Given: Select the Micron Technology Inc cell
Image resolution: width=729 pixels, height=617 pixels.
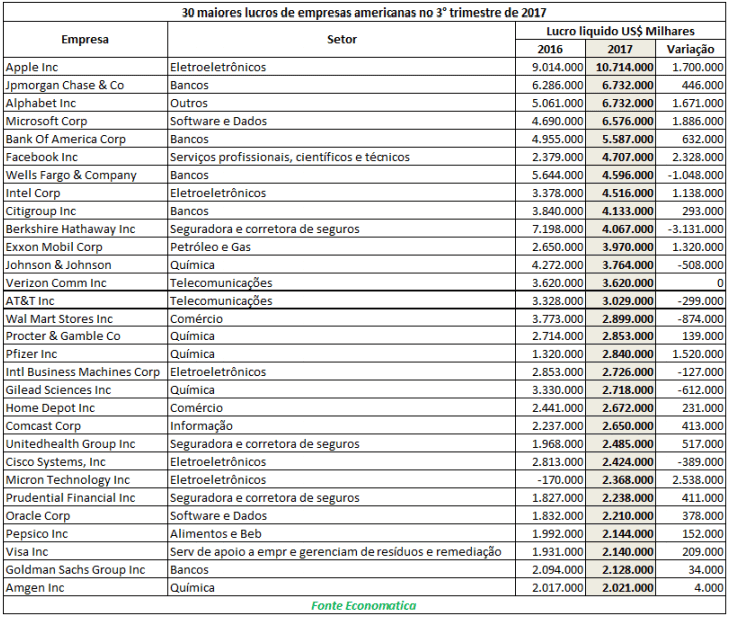Looking at the screenshot, I should (x=85, y=480).
